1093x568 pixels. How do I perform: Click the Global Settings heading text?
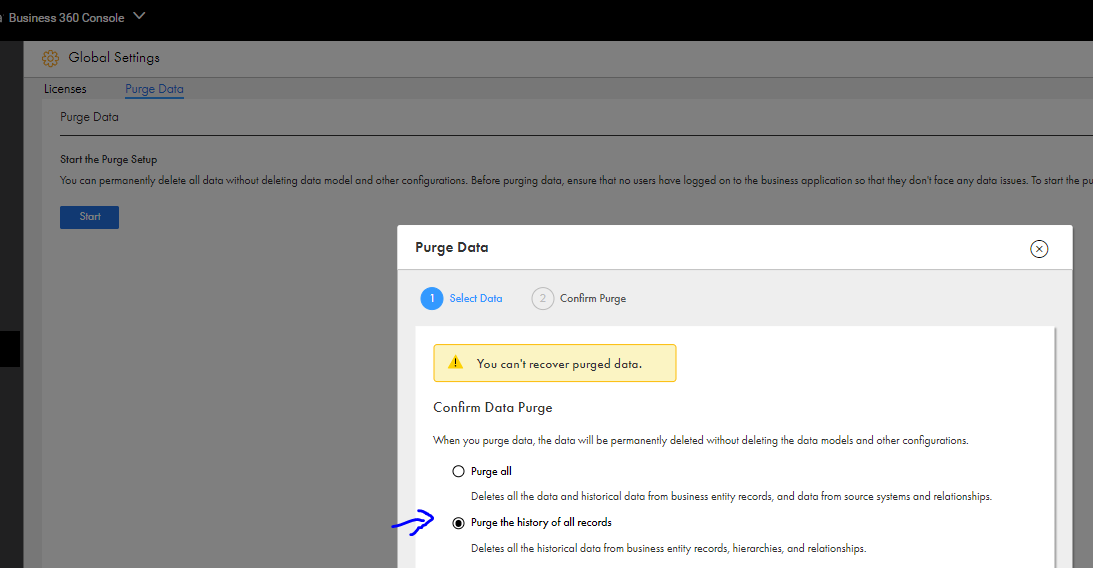click(x=114, y=58)
